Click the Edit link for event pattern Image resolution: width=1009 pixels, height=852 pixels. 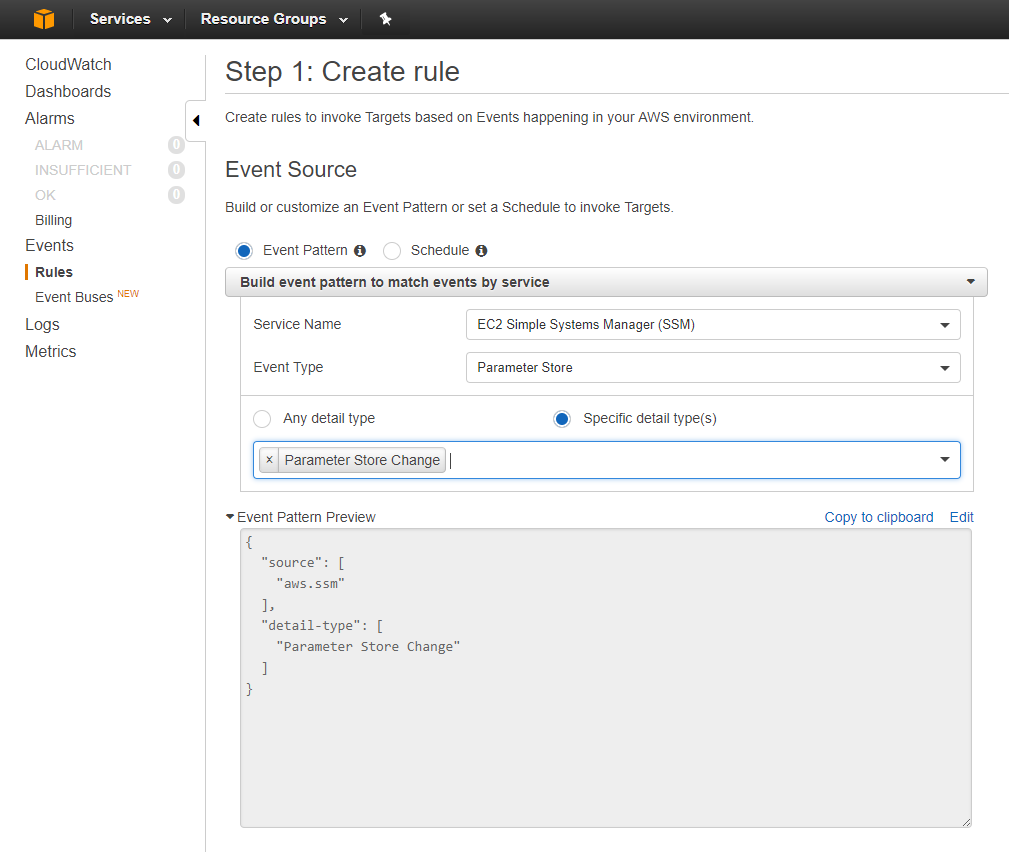pos(961,517)
